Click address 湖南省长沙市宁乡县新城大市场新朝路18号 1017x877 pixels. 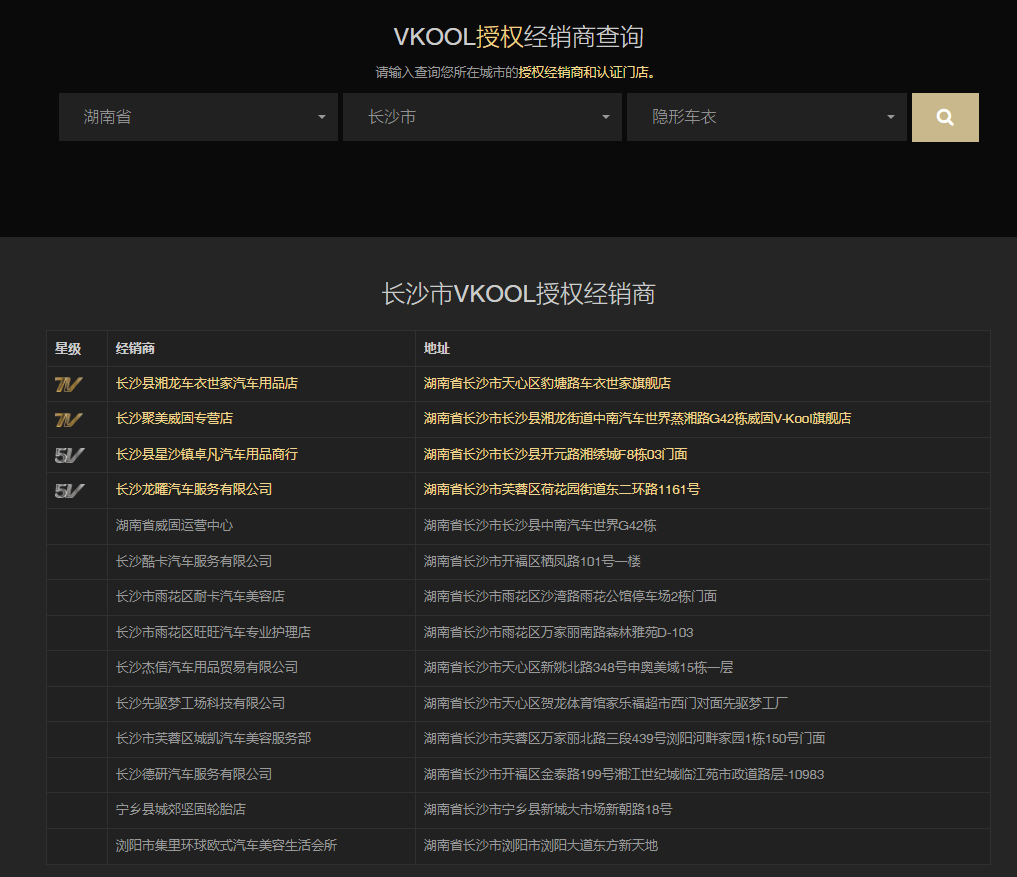coord(547,809)
